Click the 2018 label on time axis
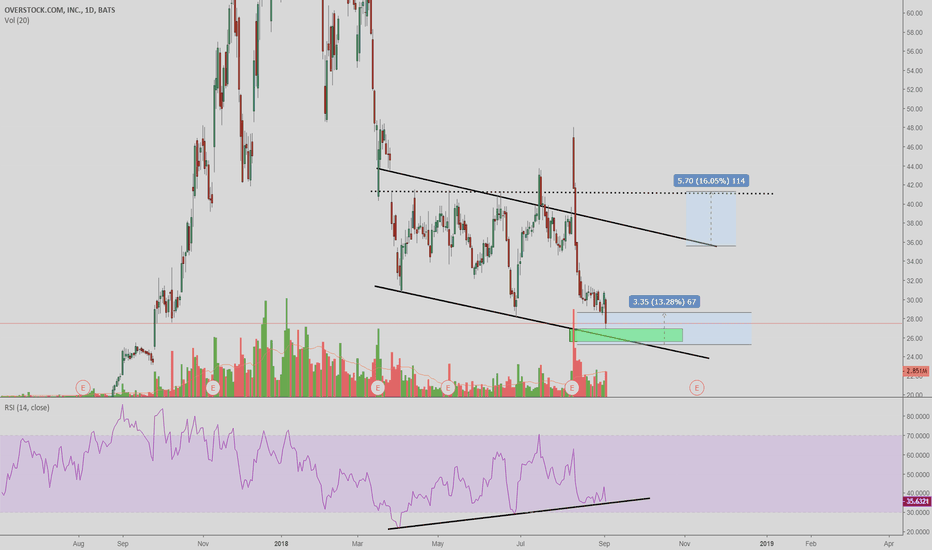This screenshot has height=550, width=932. [x=281, y=543]
